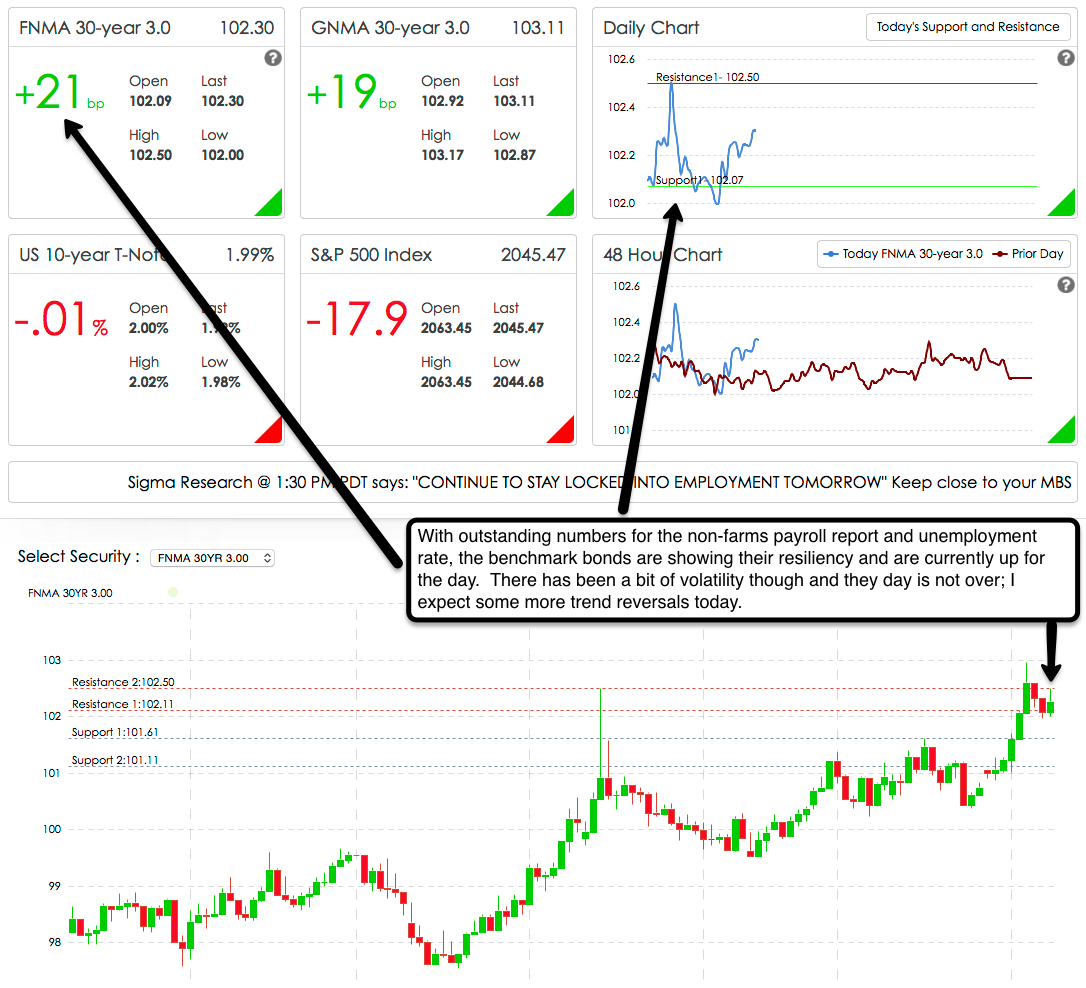Open the Daily Chart help icon
Screen dimensions: 1086x988
(x=1065, y=59)
